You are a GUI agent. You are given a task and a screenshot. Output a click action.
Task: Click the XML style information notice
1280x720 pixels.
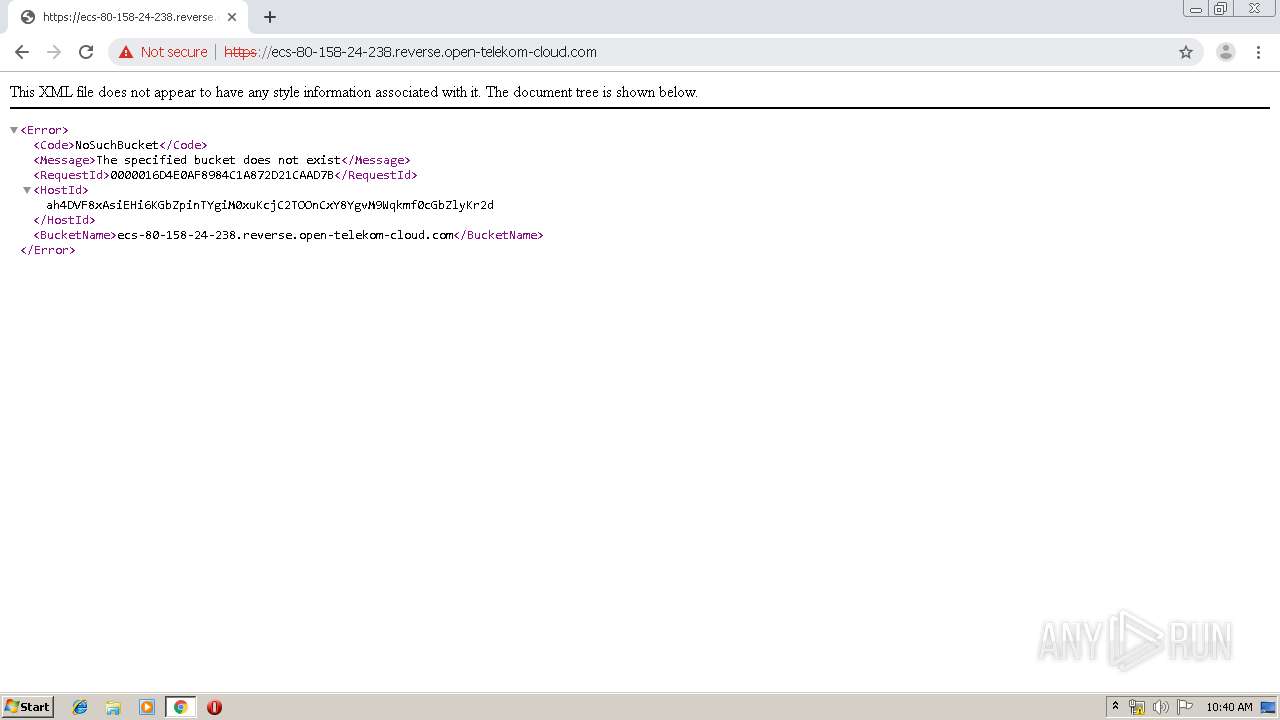354,92
